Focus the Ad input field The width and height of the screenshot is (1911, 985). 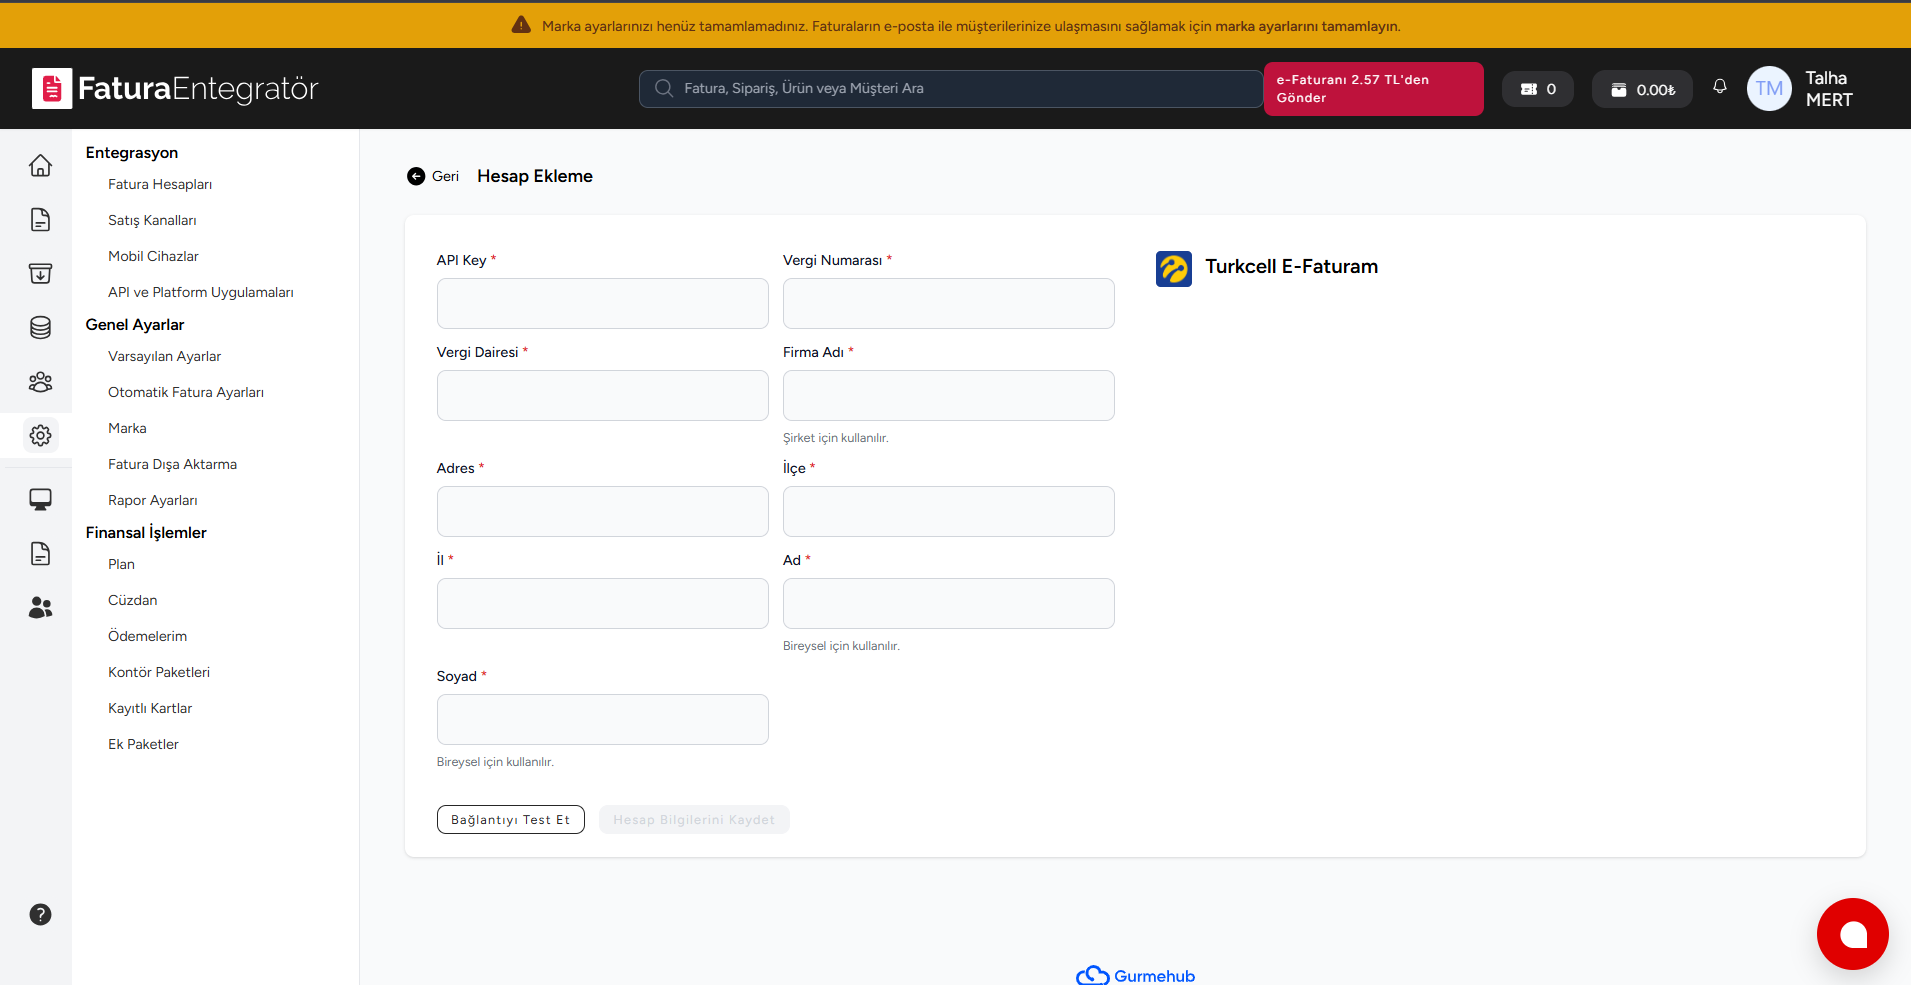coord(949,603)
